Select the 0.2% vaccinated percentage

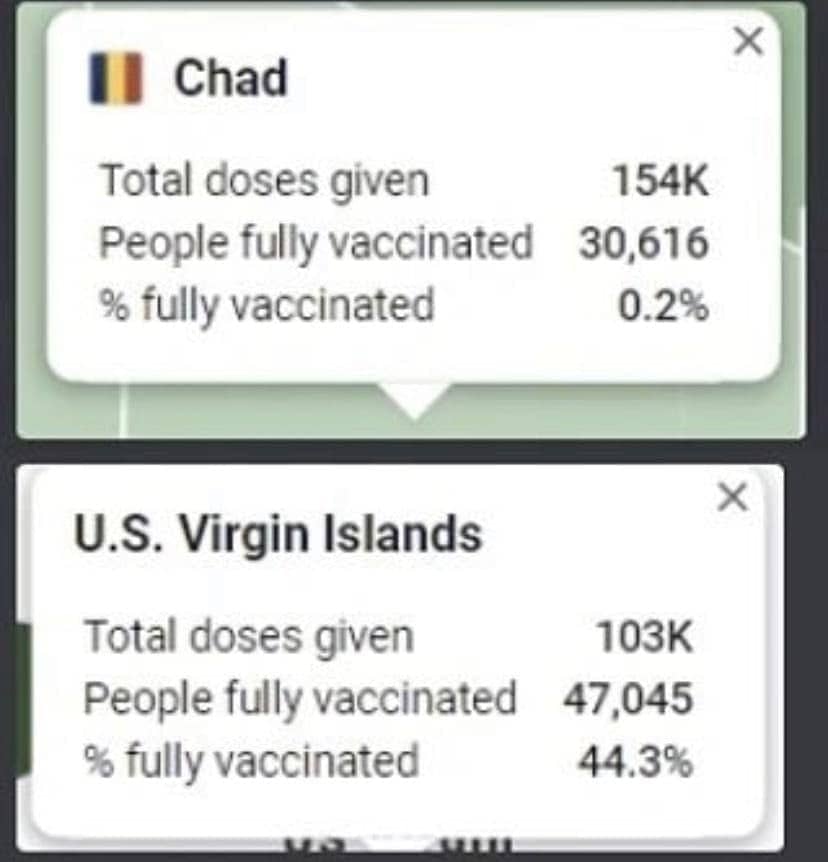pyautogui.click(x=663, y=306)
